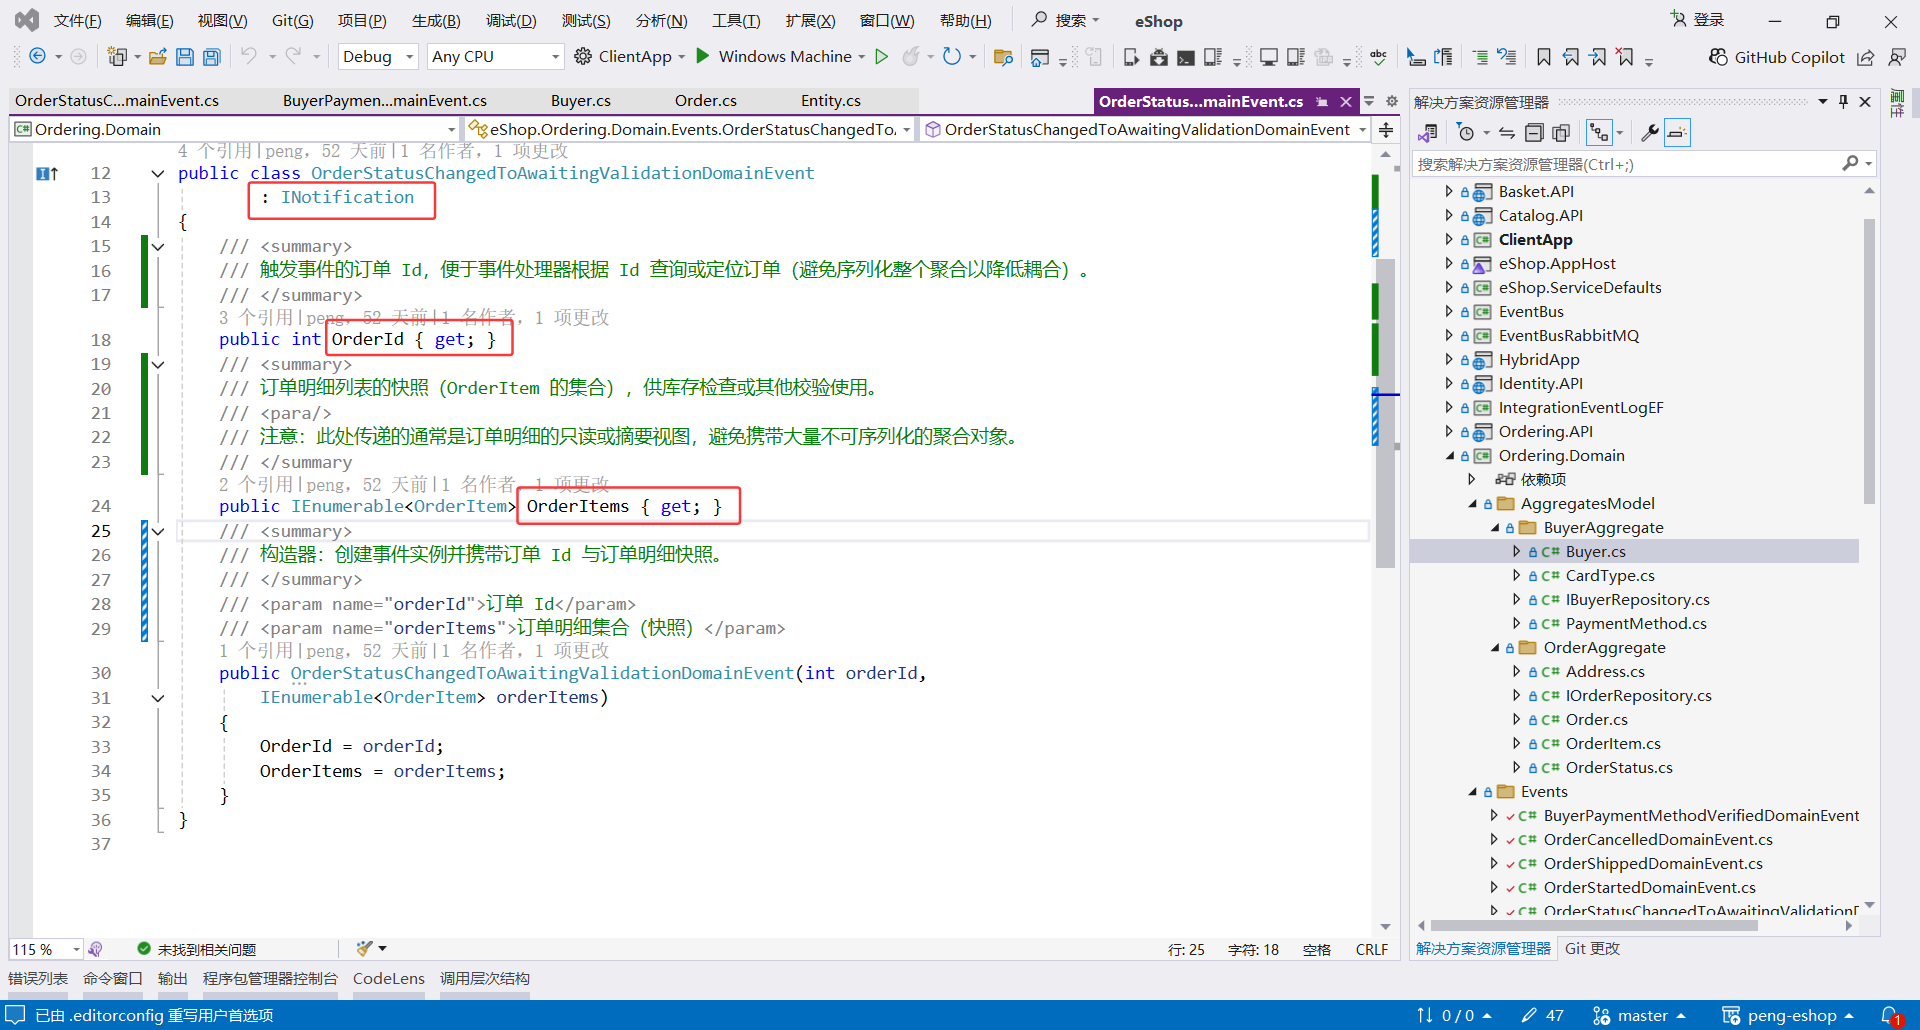The height and width of the screenshot is (1030, 1920).
Task: Click the 登录 sign-in button
Action: pyautogui.click(x=1698, y=20)
